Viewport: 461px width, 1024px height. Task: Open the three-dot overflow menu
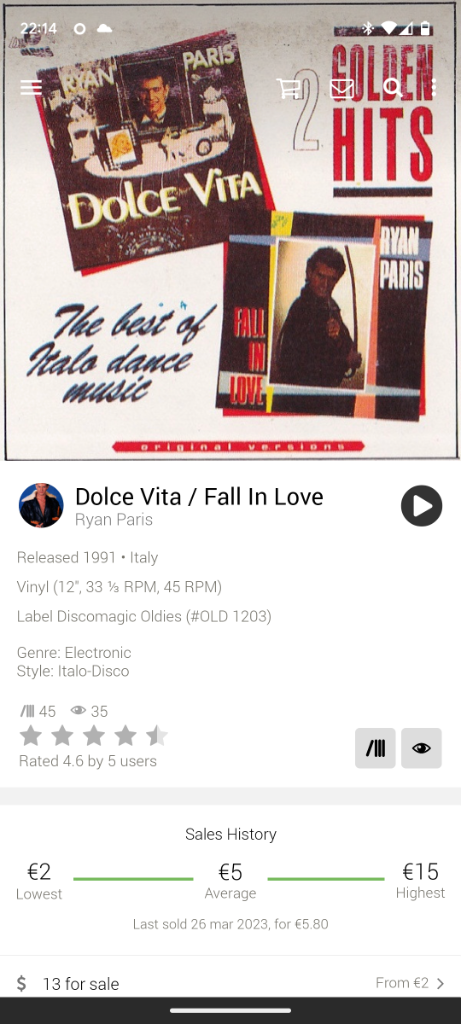(x=434, y=88)
